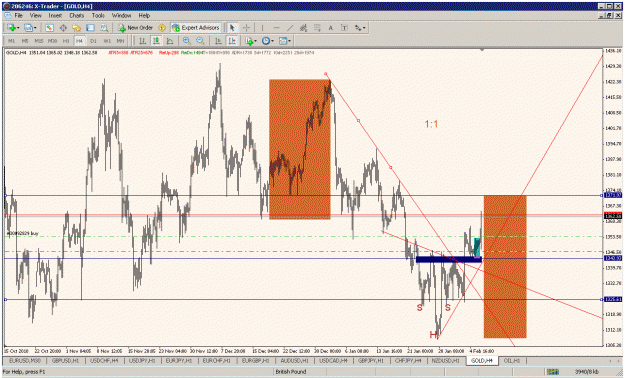The width and height of the screenshot is (625, 378).
Task: Choose the equidistant channel tool
Action: coord(303,28)
